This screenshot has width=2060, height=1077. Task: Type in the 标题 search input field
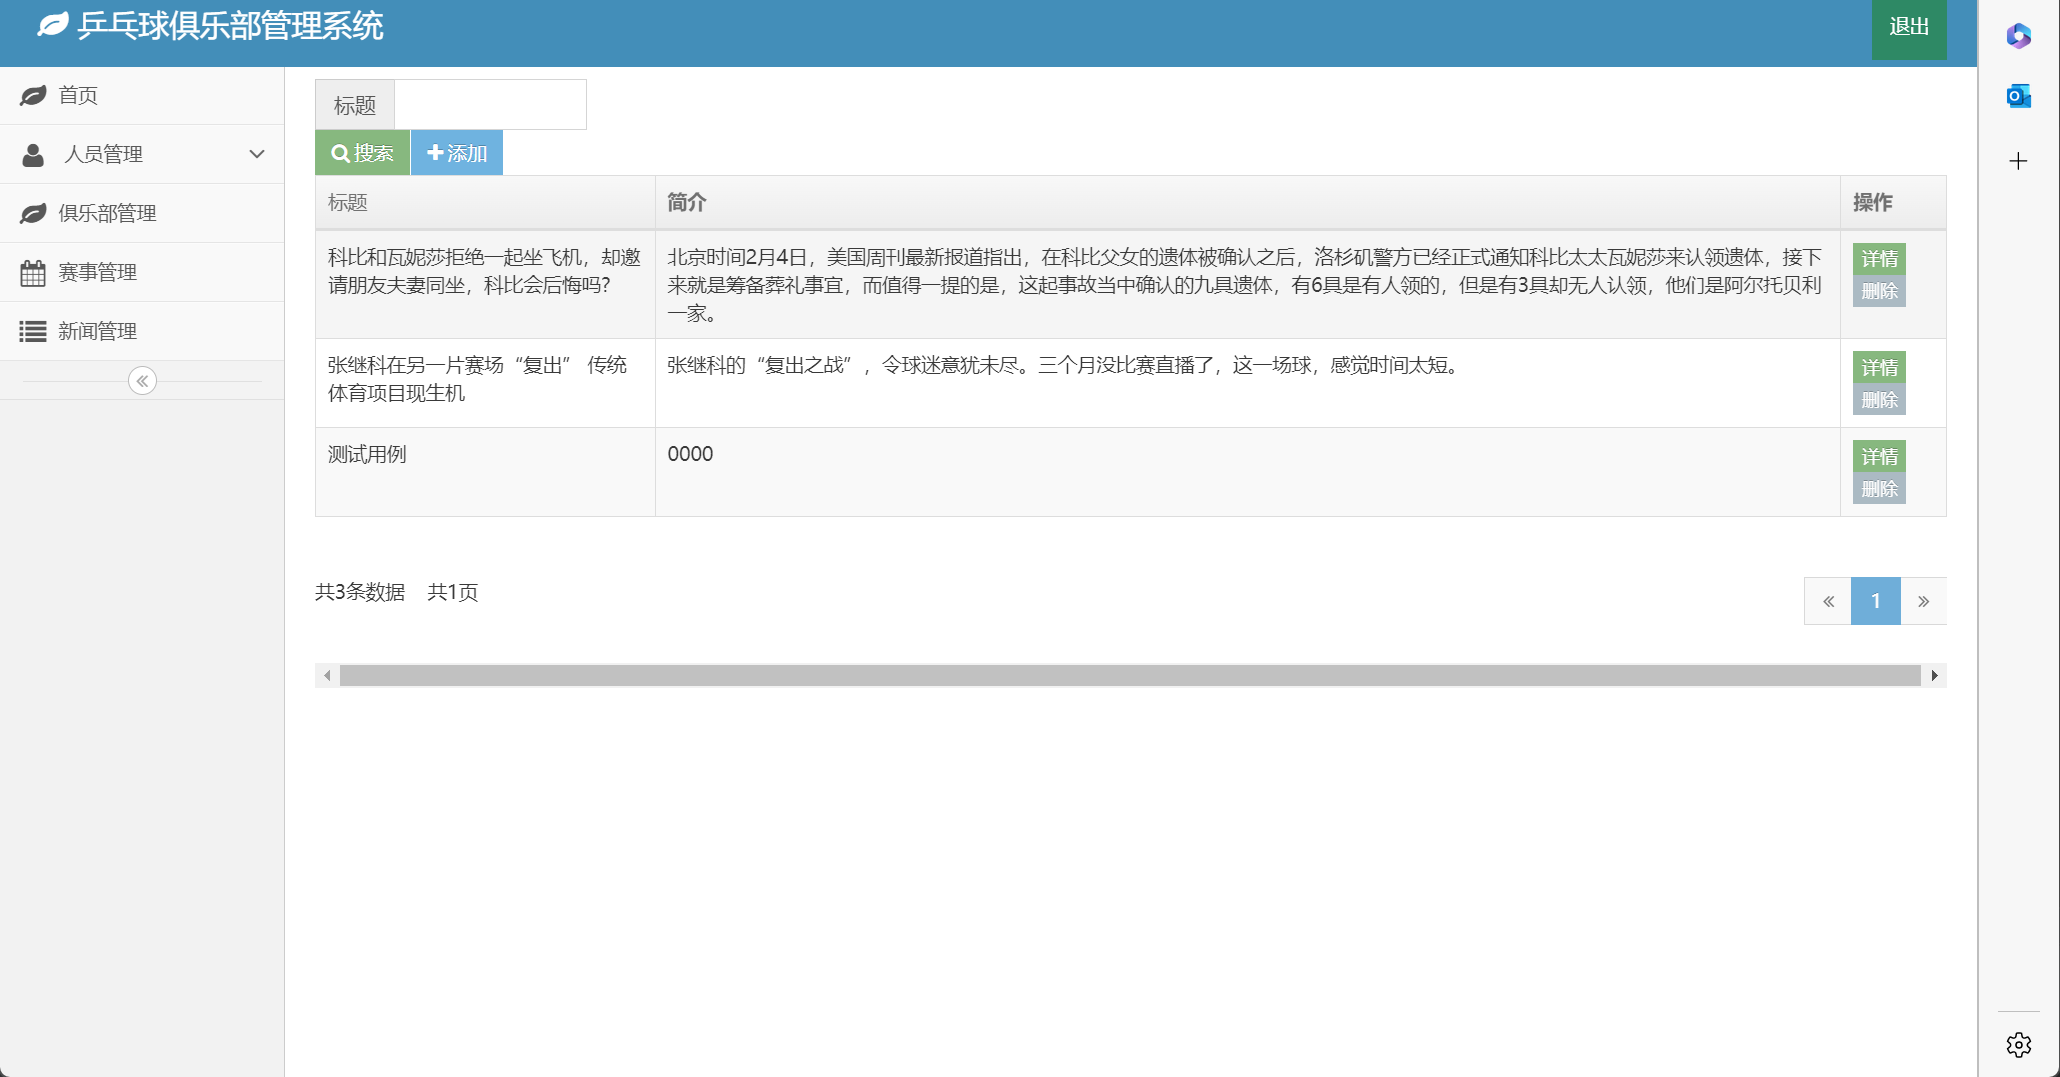pos(489,104)
